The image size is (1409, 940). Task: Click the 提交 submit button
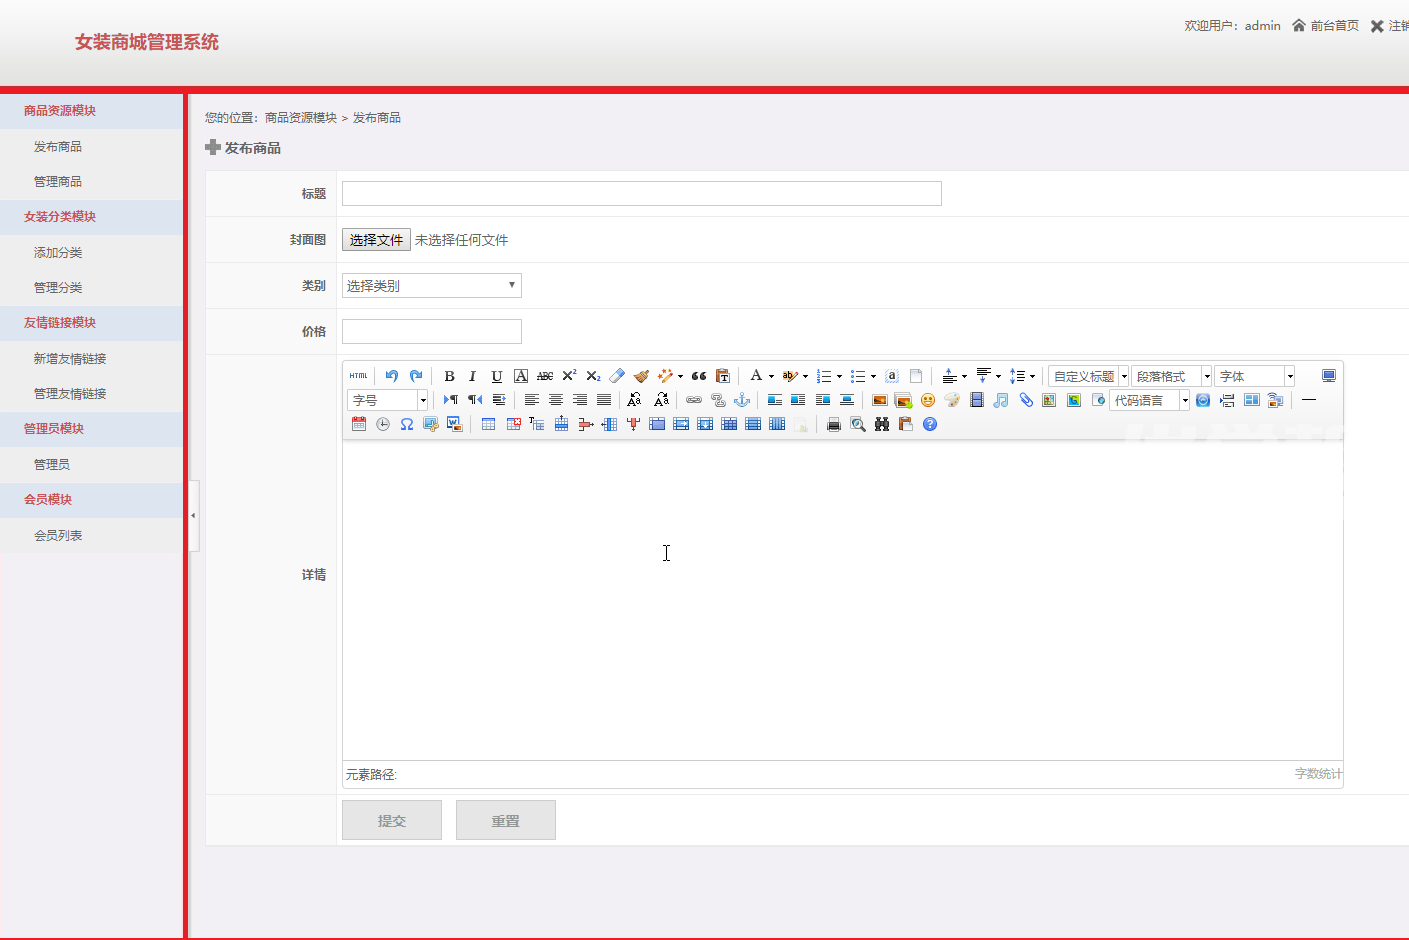click(392, 820)
